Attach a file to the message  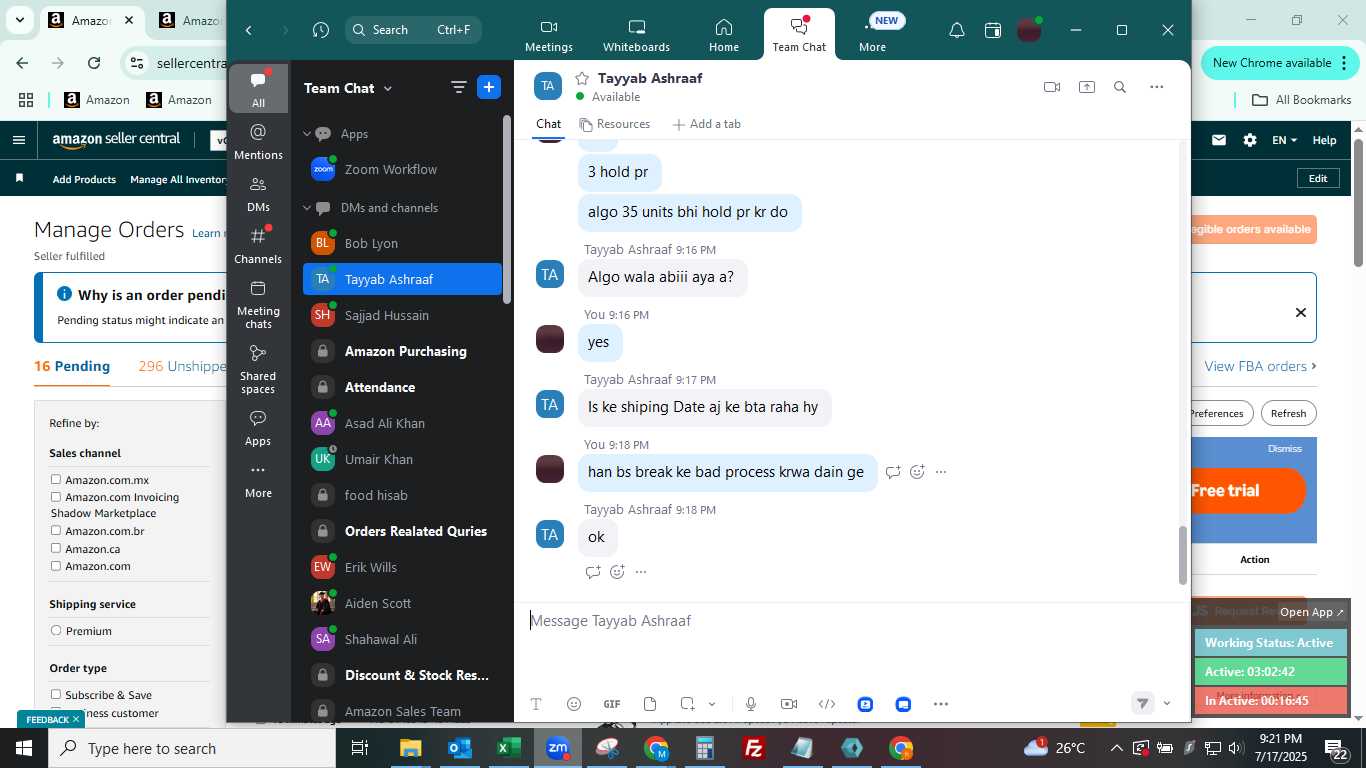tap(650, 704)
